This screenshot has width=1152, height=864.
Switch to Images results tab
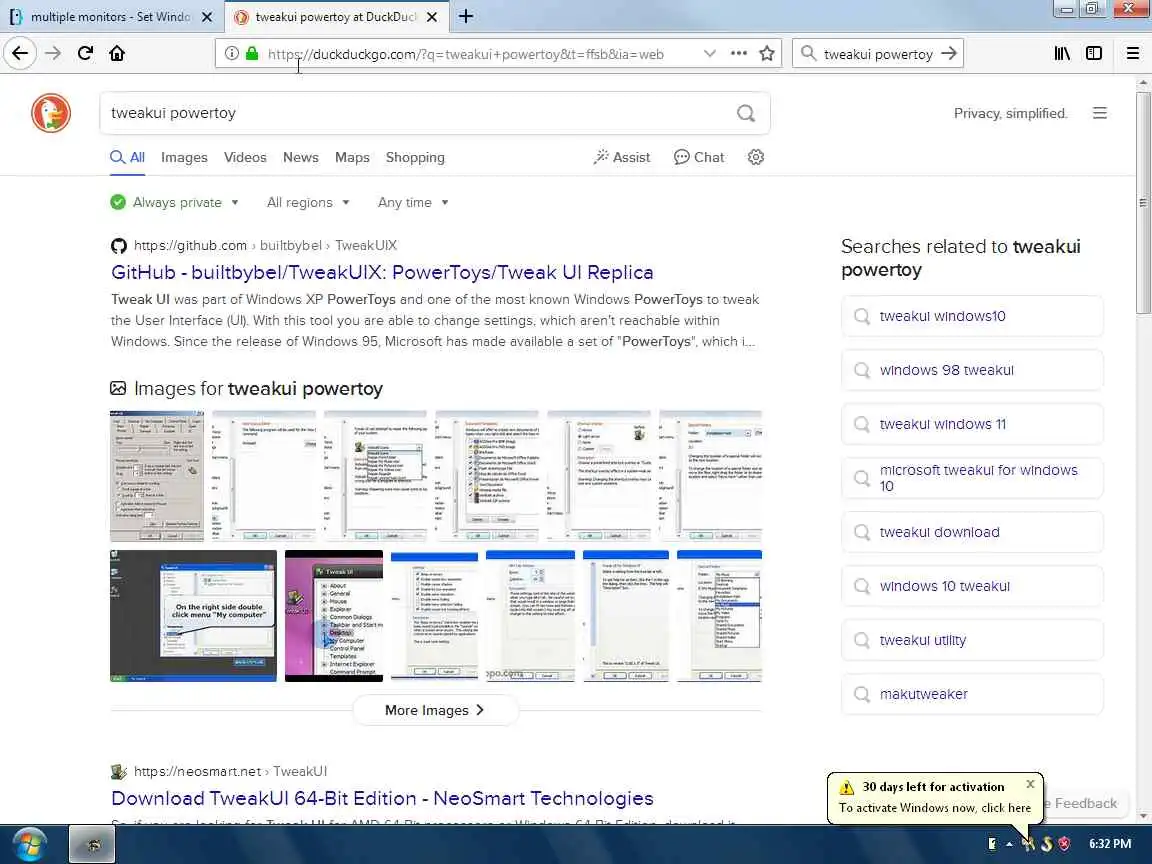(x=184, y=157)
